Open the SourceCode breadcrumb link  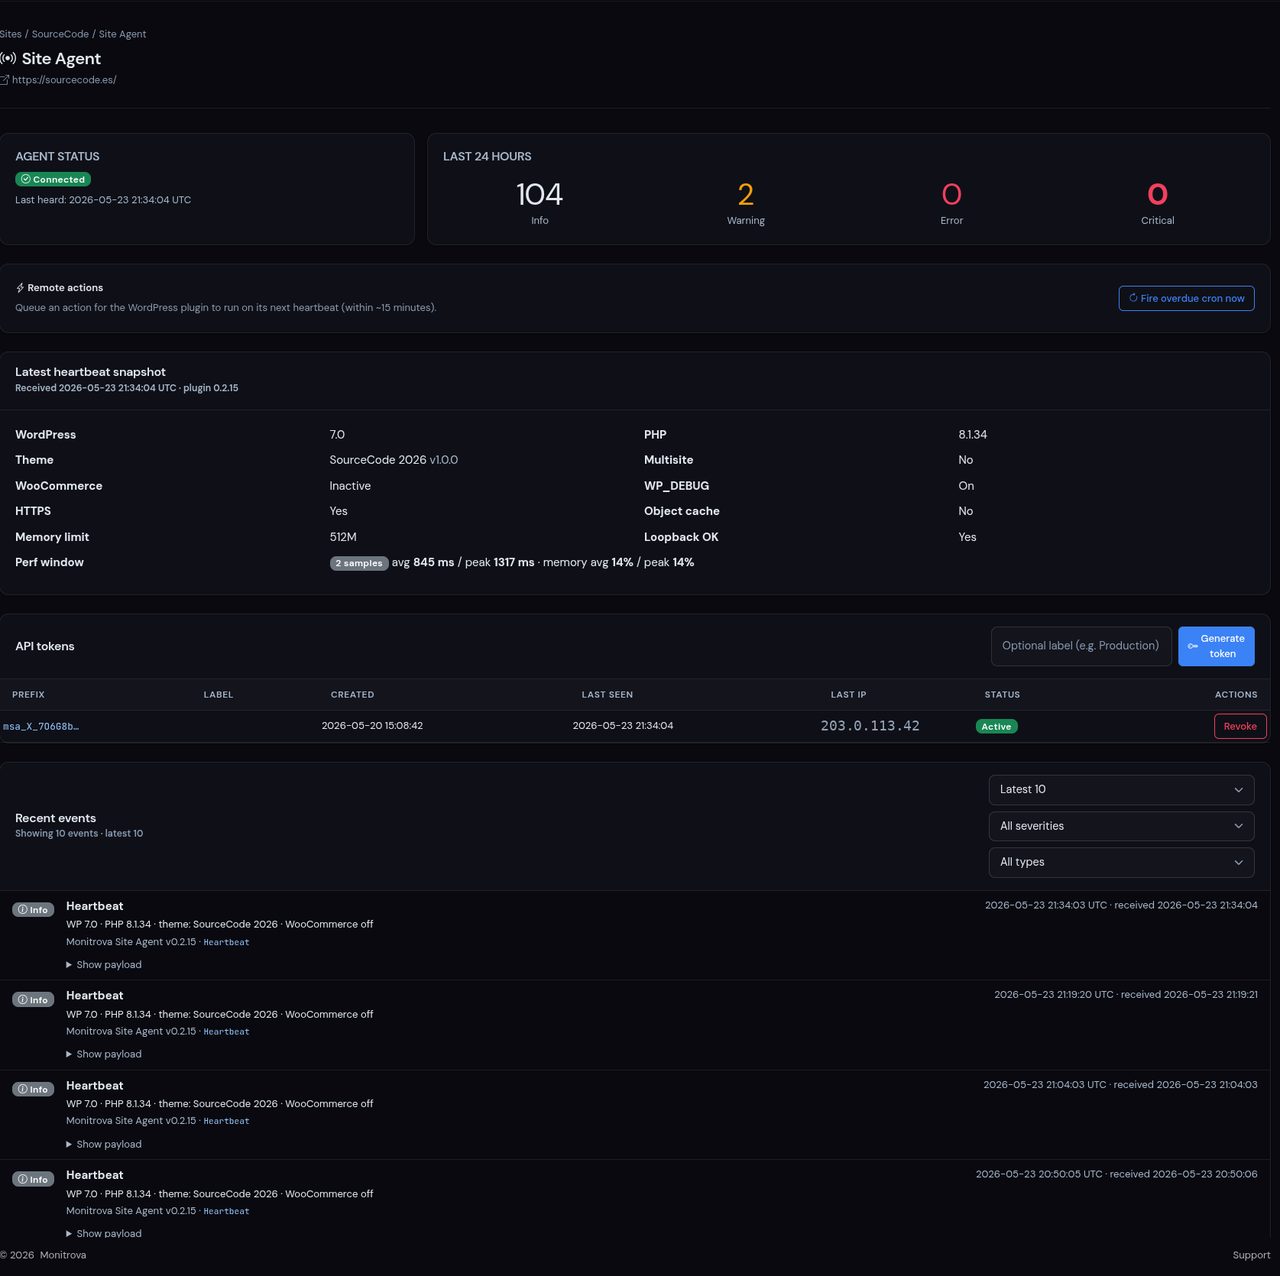(60, 34)
